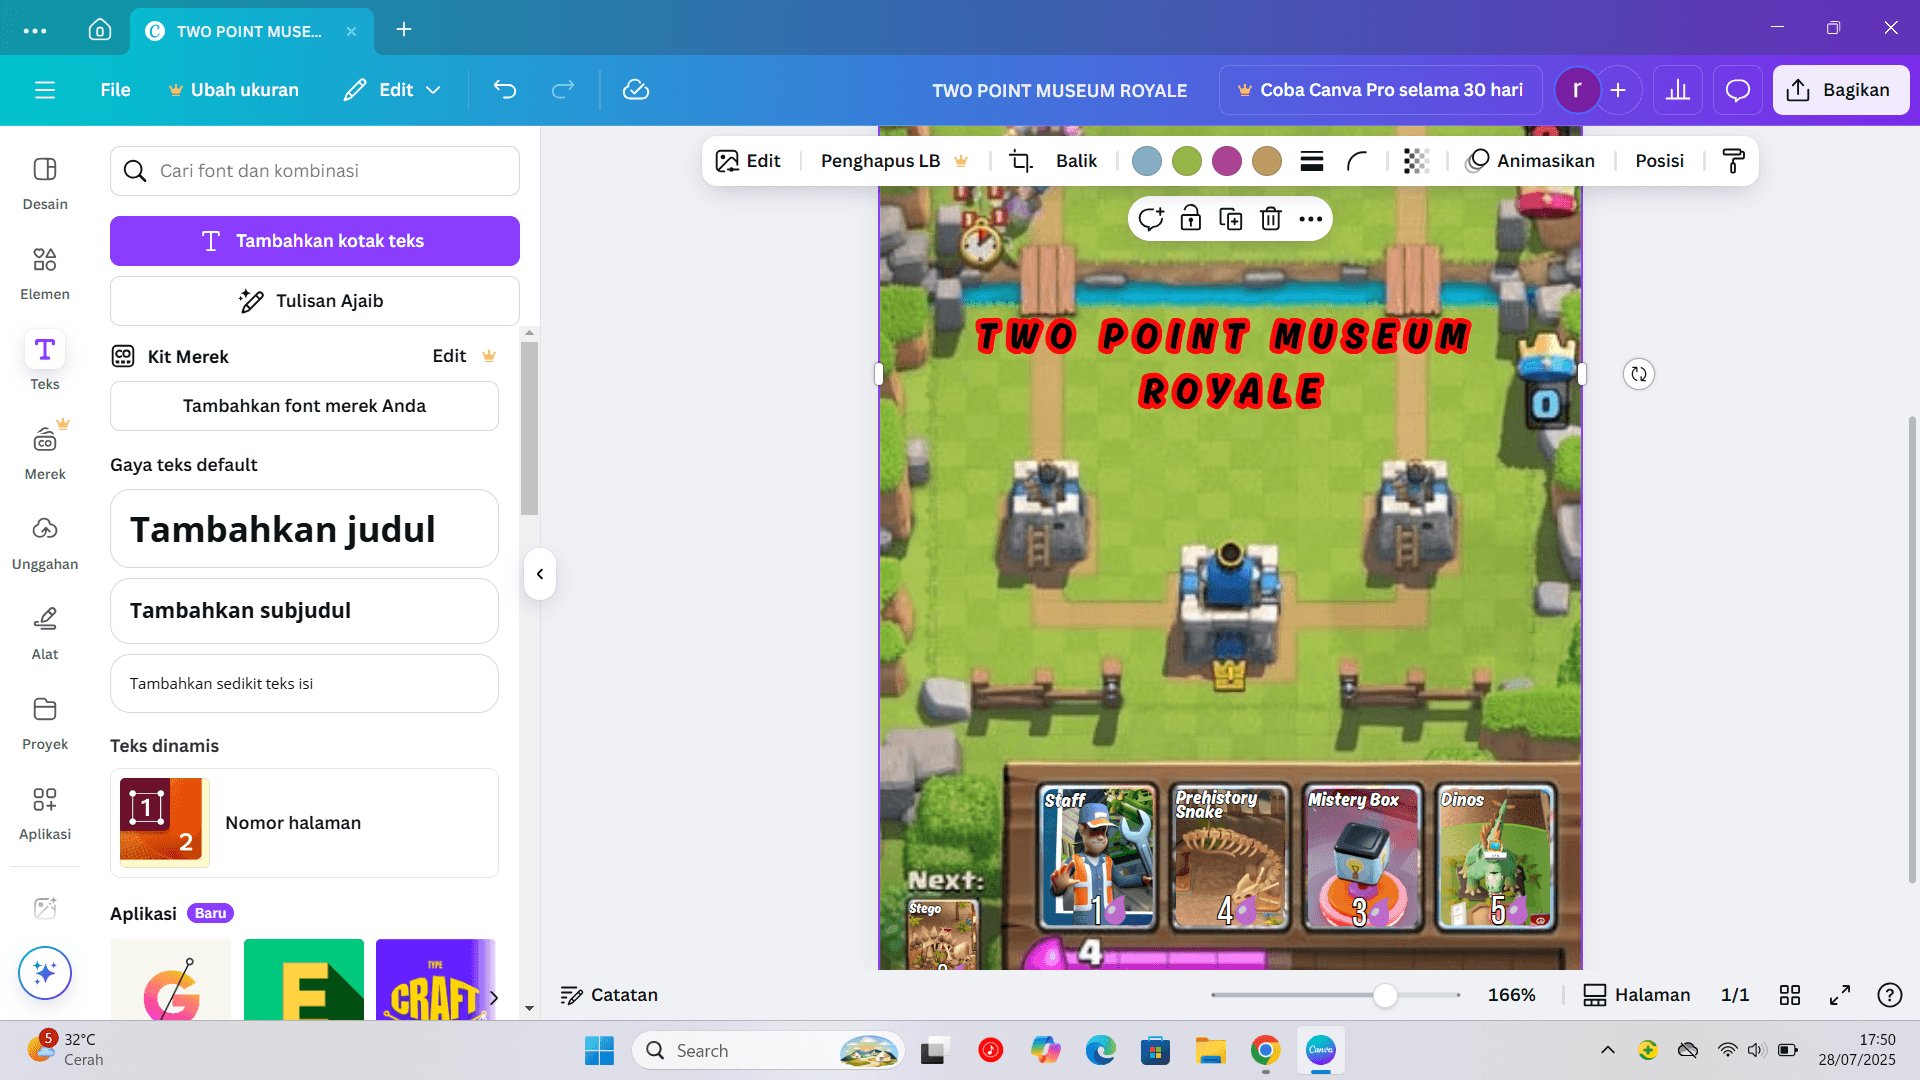Open the Canva AI assistant sparkle button

(x=45, y=972)
